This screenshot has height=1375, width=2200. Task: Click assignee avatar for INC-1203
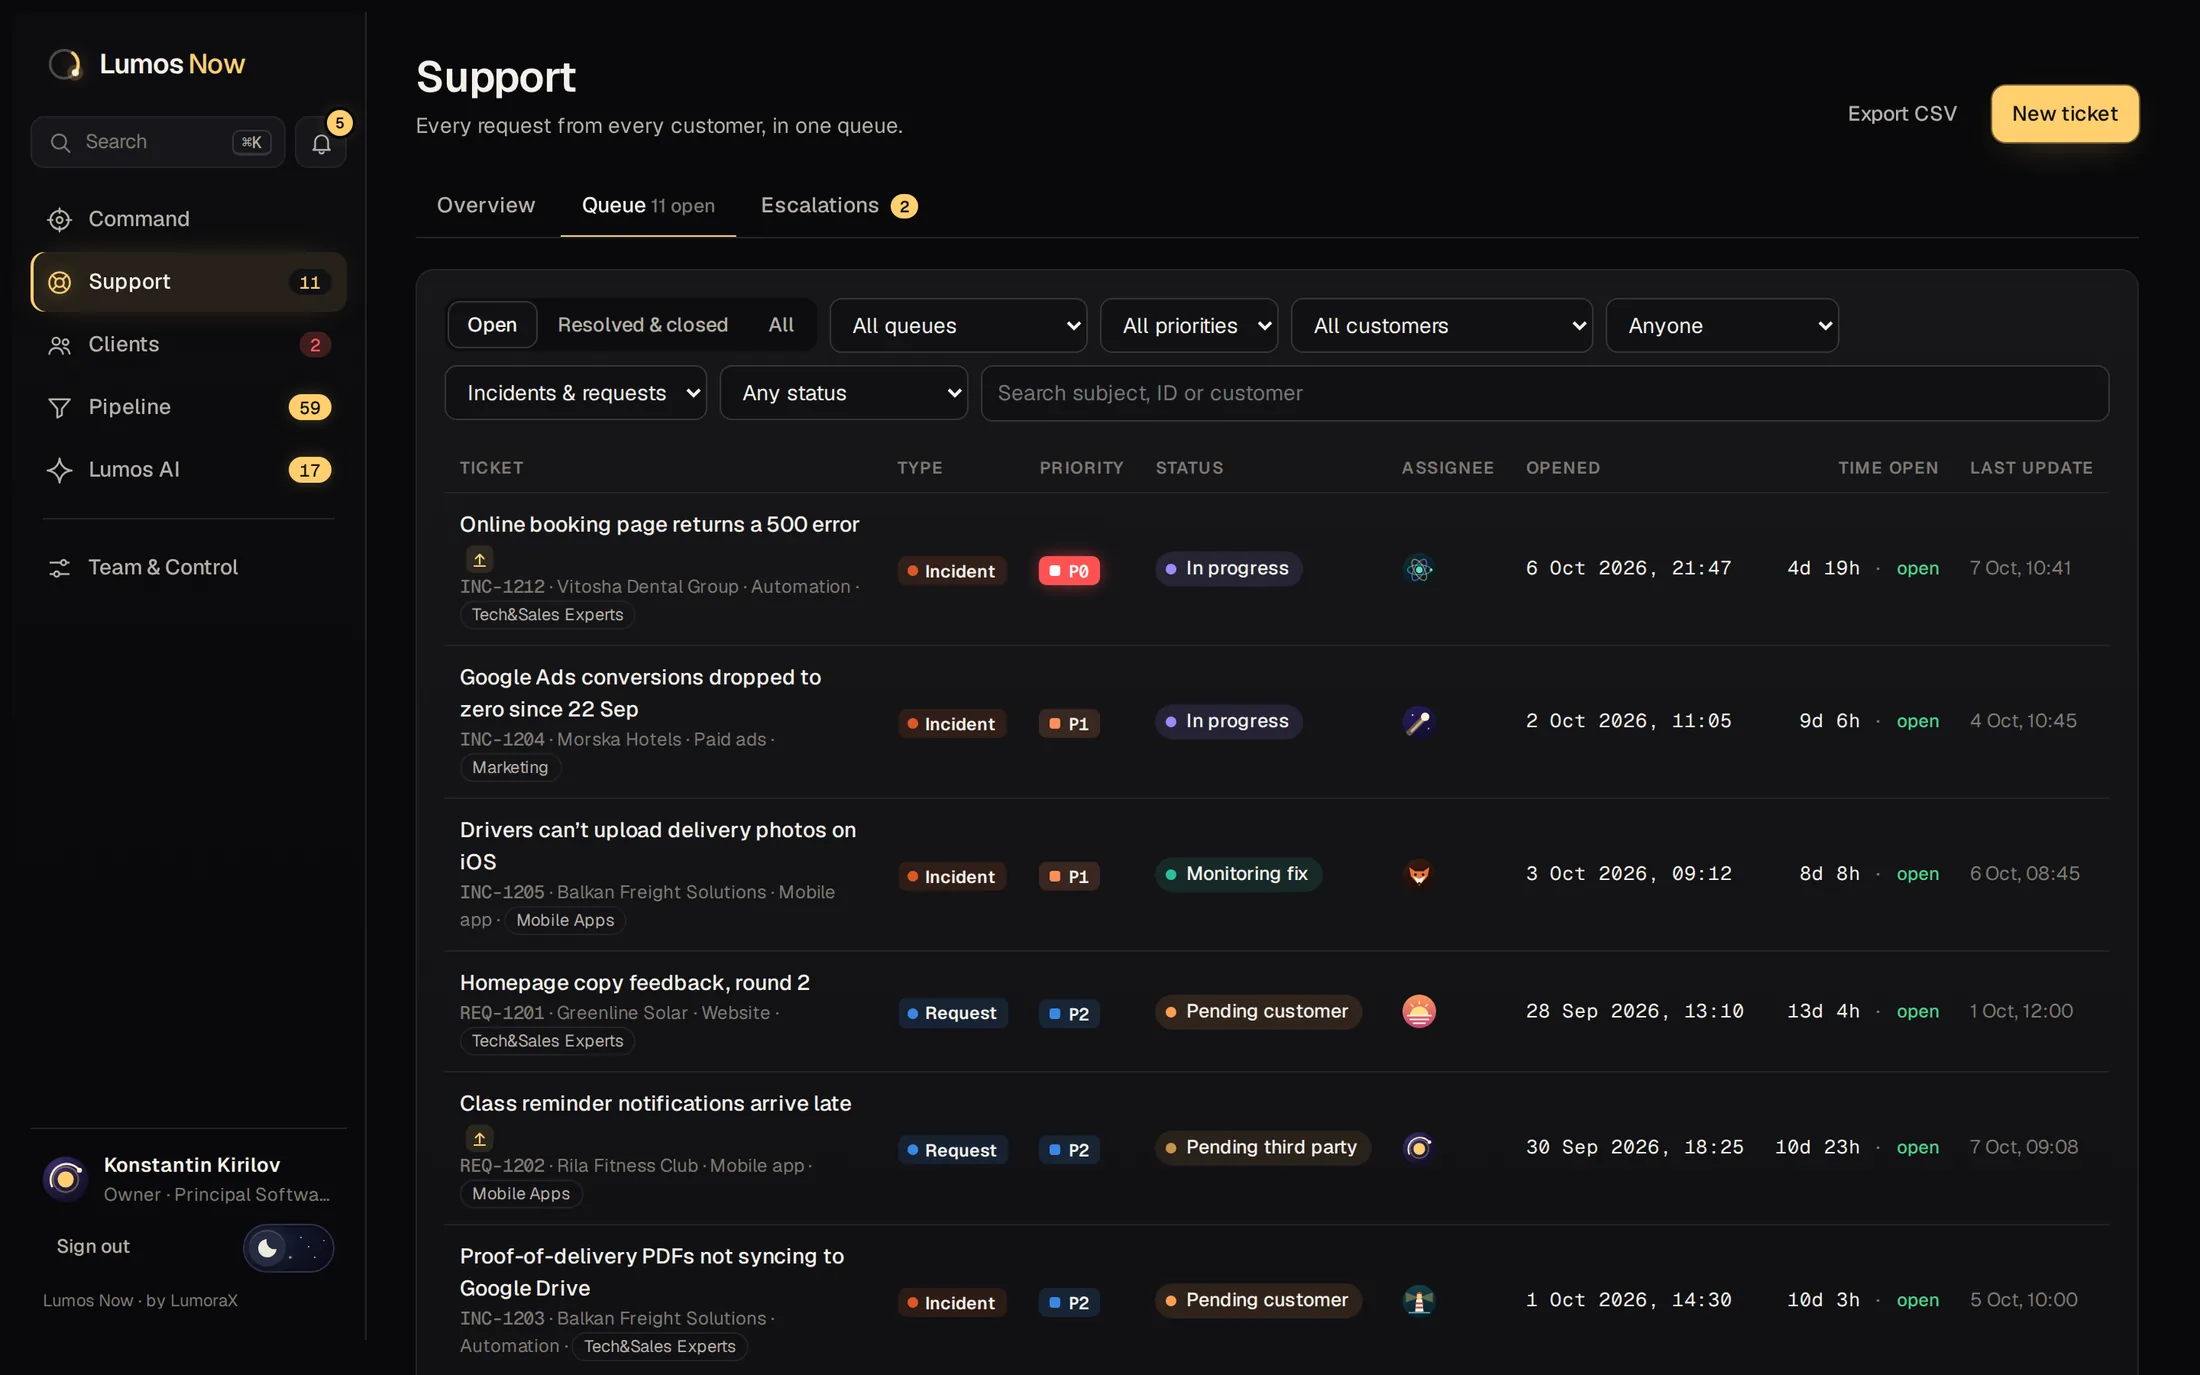point(1418,1300)
